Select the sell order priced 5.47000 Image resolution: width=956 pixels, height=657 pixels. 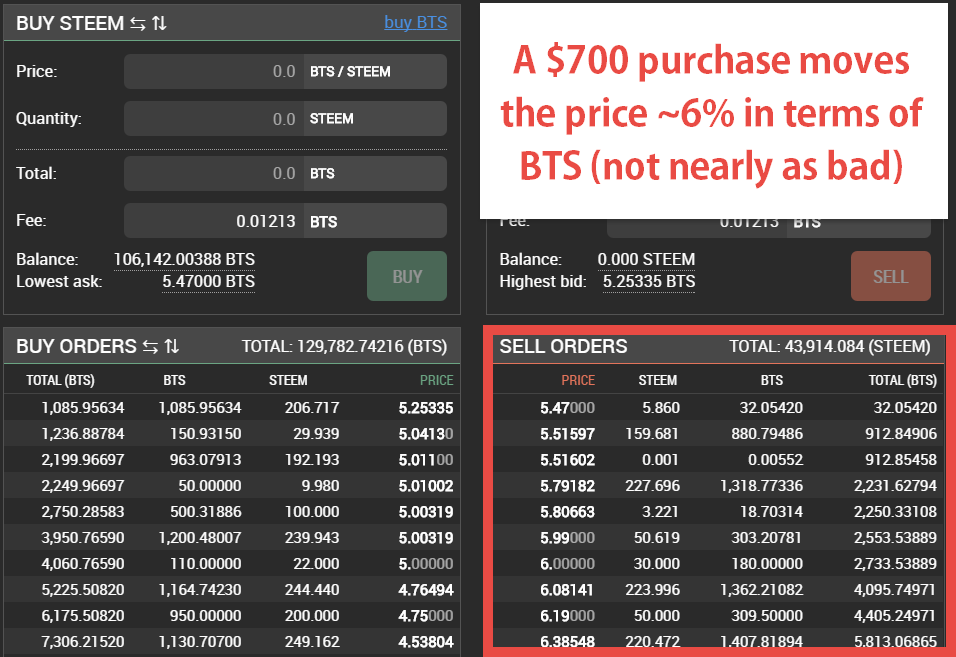pos(718,408)
